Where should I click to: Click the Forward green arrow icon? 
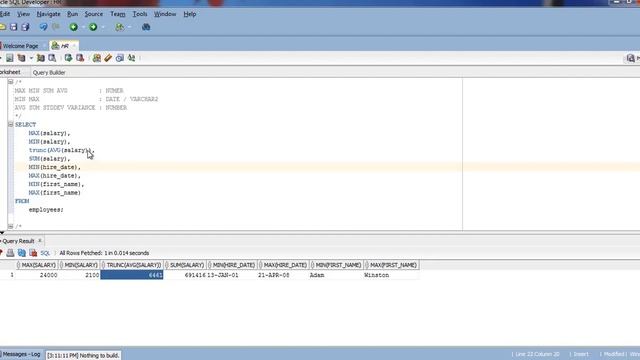93,27
